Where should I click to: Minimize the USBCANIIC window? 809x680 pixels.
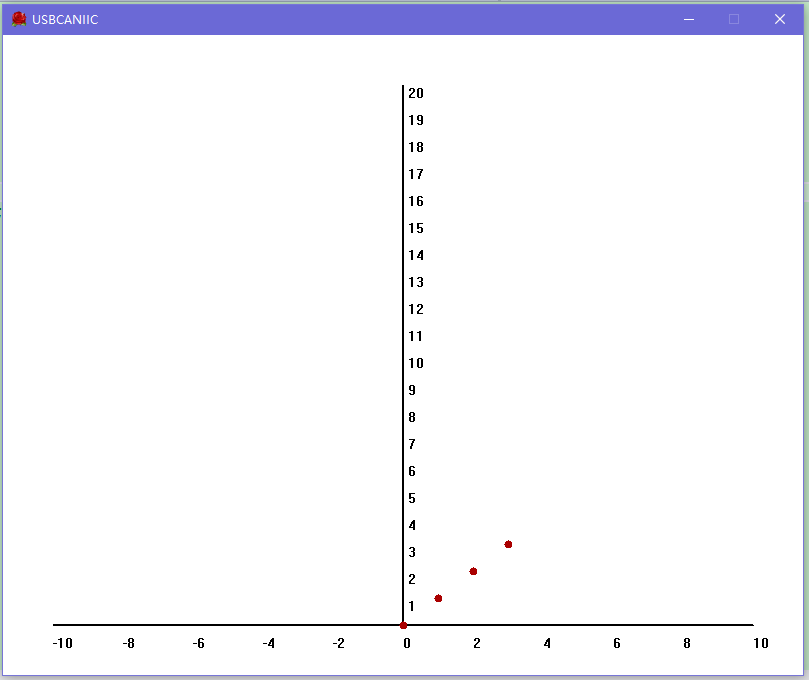689,20
